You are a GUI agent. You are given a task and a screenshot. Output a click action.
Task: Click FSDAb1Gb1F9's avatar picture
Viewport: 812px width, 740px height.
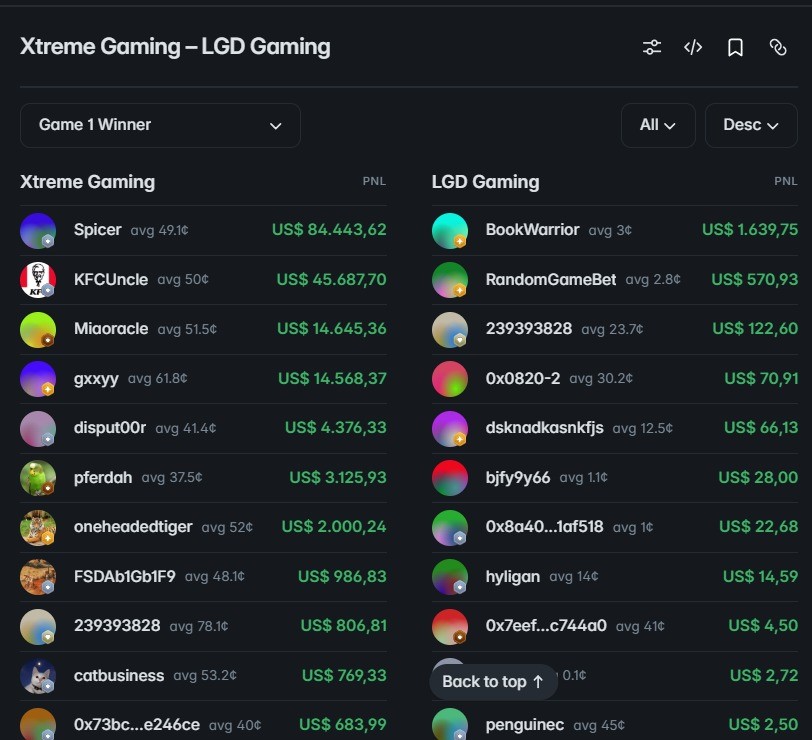tap(38, 577)
